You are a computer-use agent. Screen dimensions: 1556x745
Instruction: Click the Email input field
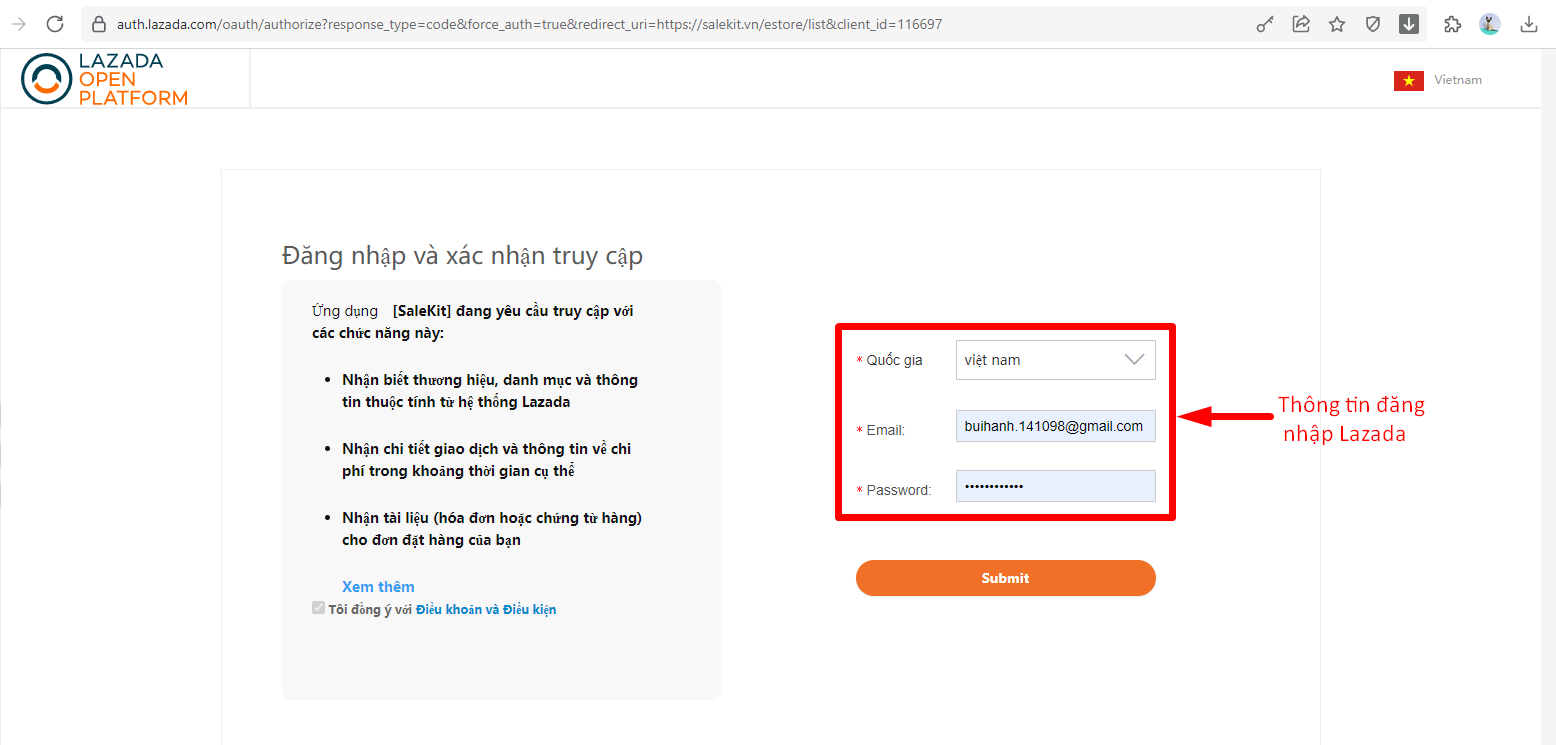1055,426
